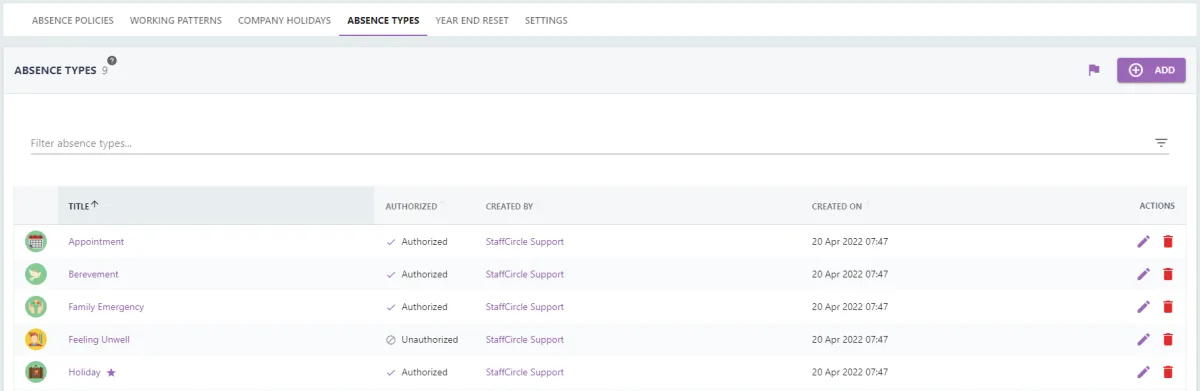Click the Appointment calendar icon
Screen dimensions: 1200x391
tap(36, 241)
